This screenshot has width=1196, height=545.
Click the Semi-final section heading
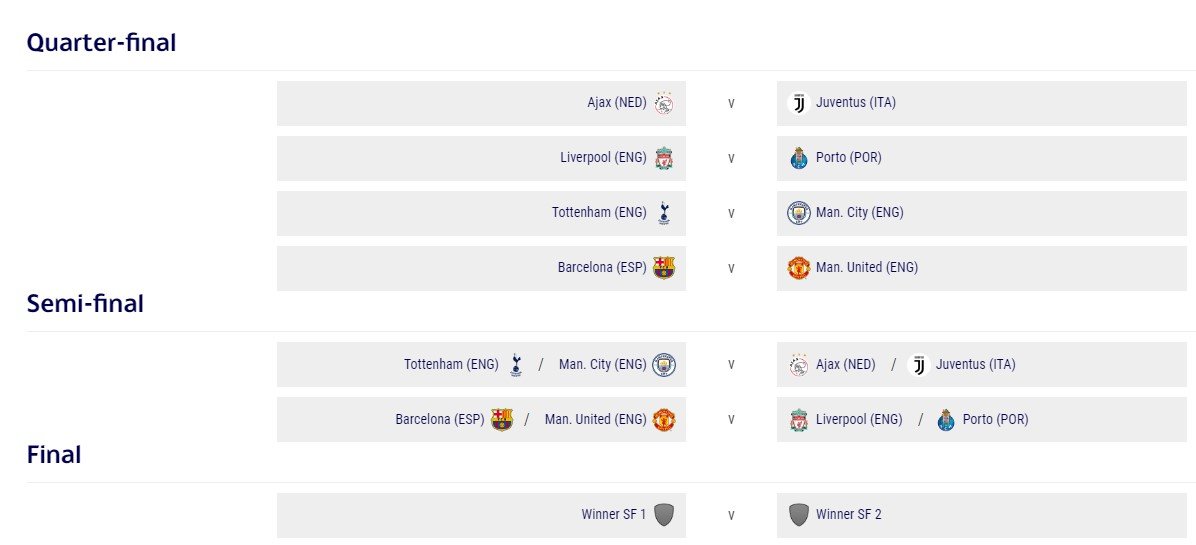click(85, 303)
